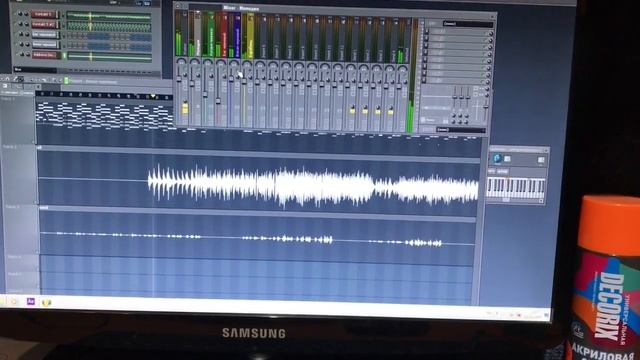Image resolution: width=640 pixels, height=360 pixels.
Task: Click the step sequencer row of third channel
Action: 109,37
